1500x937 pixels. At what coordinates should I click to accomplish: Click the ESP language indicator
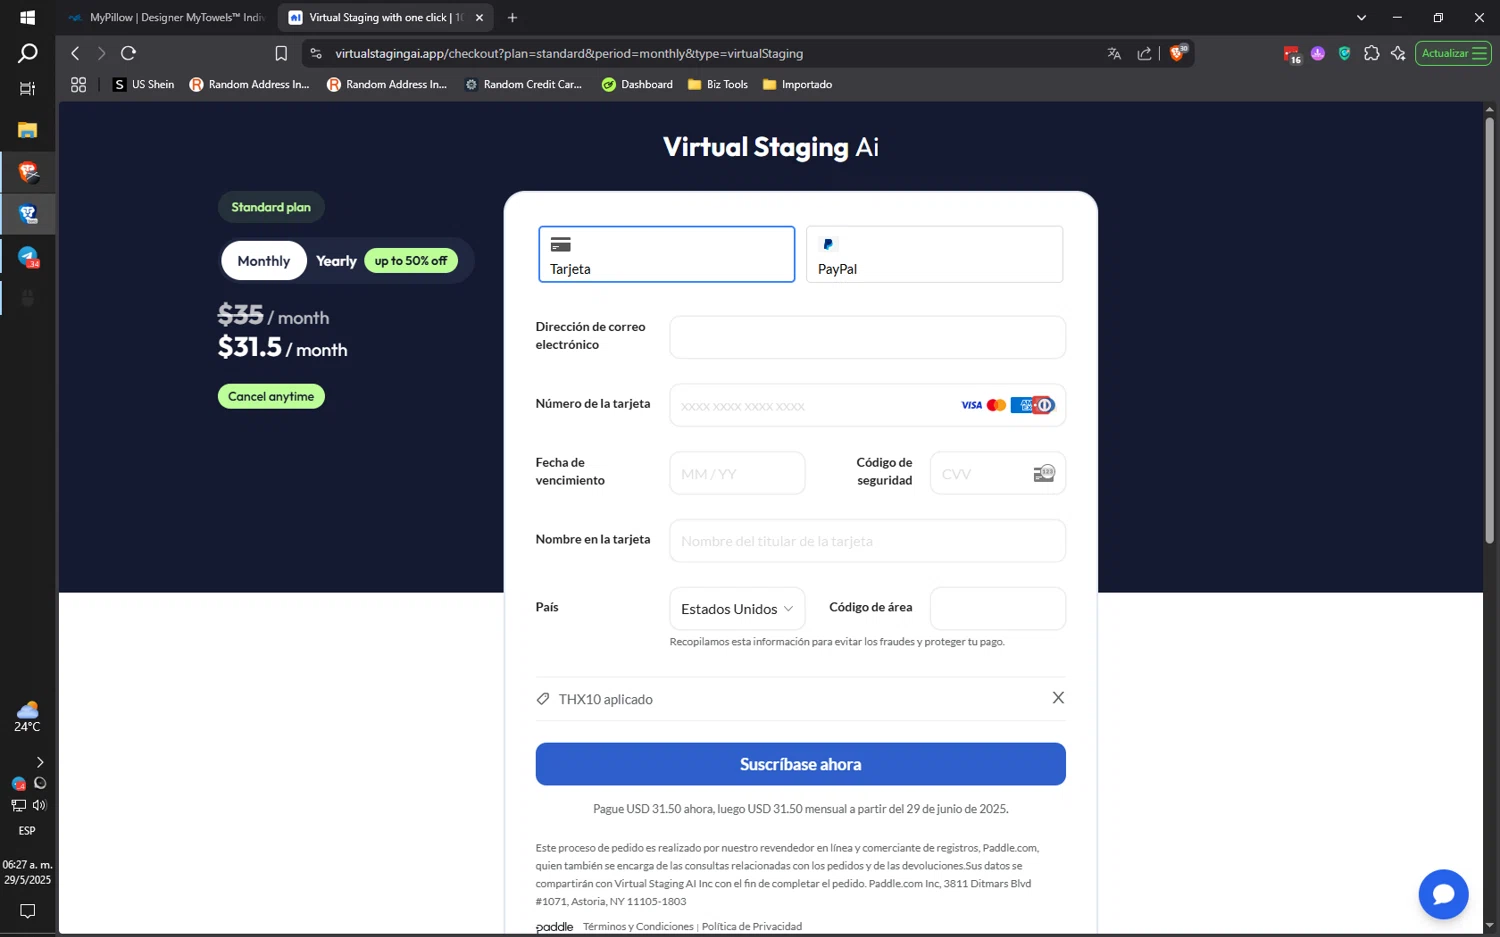click(x=27, y=831)
